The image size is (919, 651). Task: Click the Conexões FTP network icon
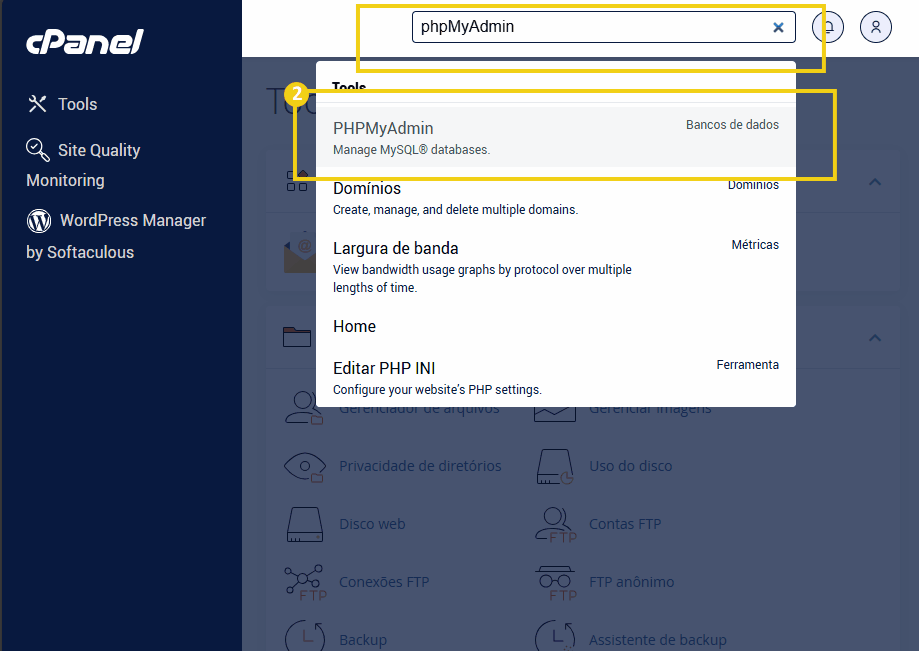(305, 582)
